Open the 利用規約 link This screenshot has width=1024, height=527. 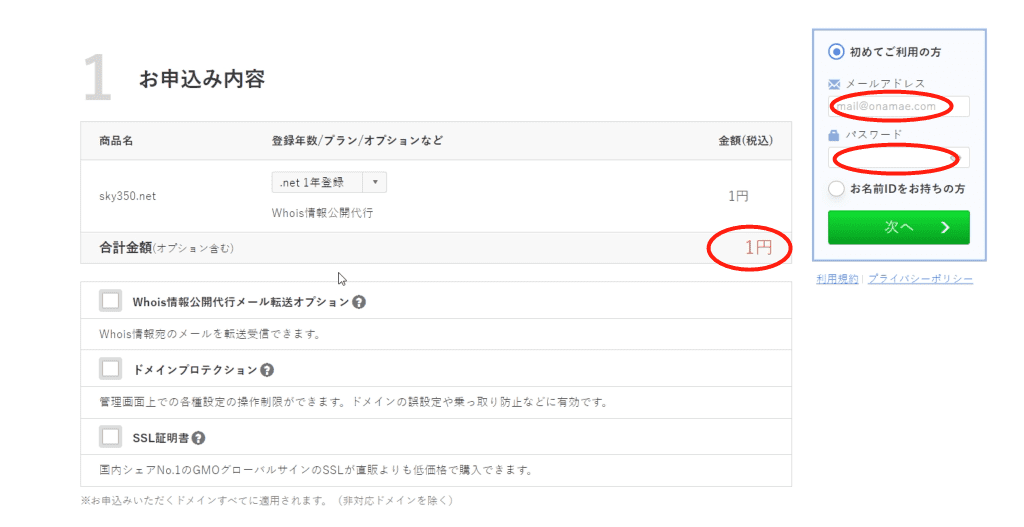[837, 279]
